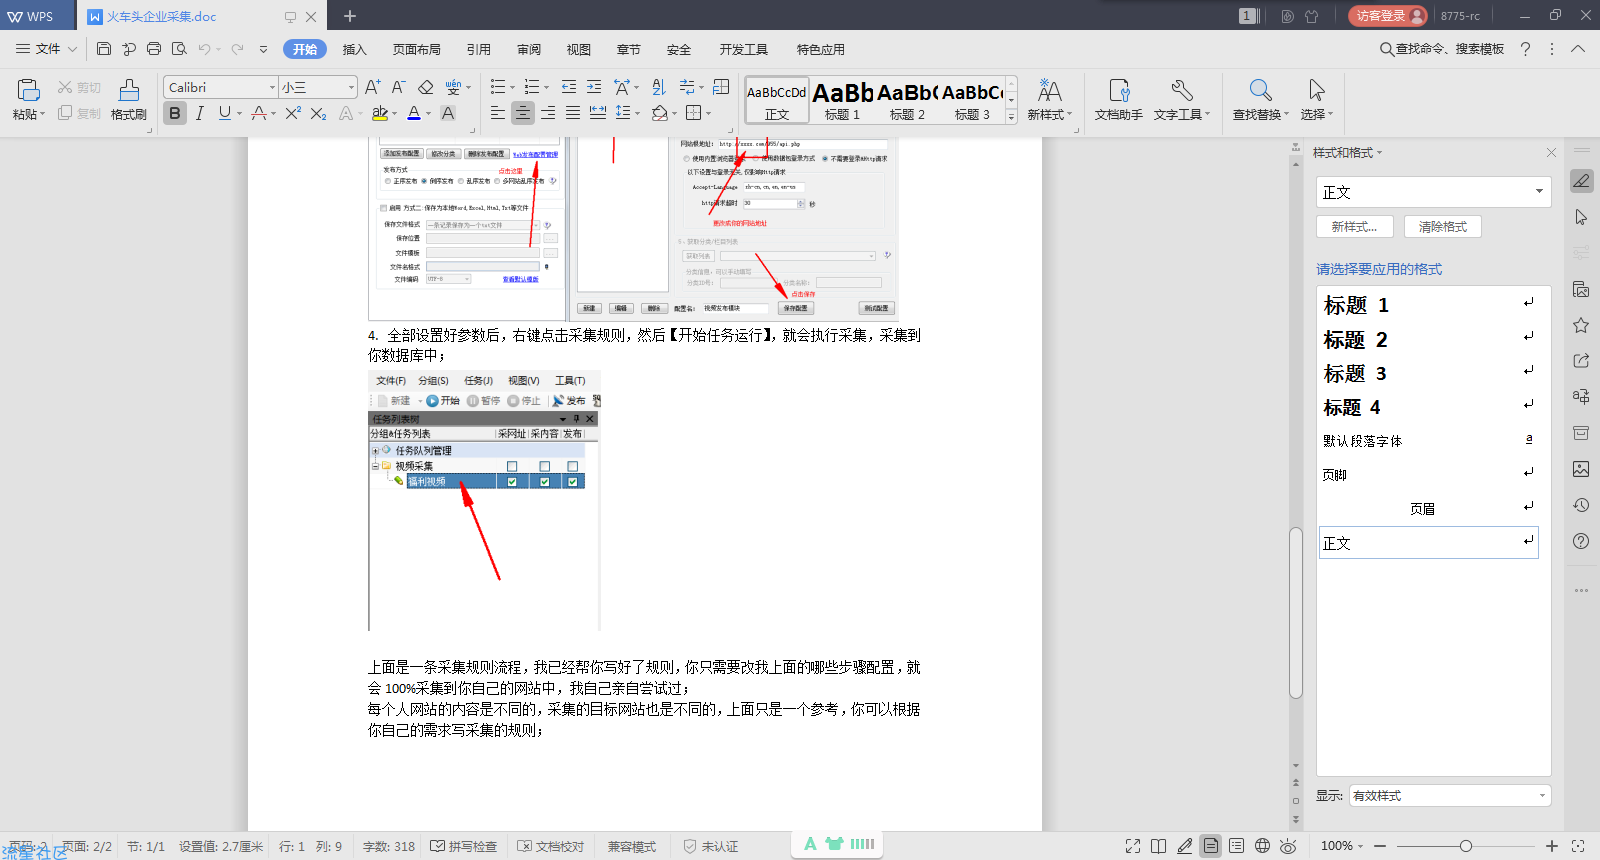Click the print icon in quick access toolbar
This screenshot has height=860, width=1600.
coord(154,48)
